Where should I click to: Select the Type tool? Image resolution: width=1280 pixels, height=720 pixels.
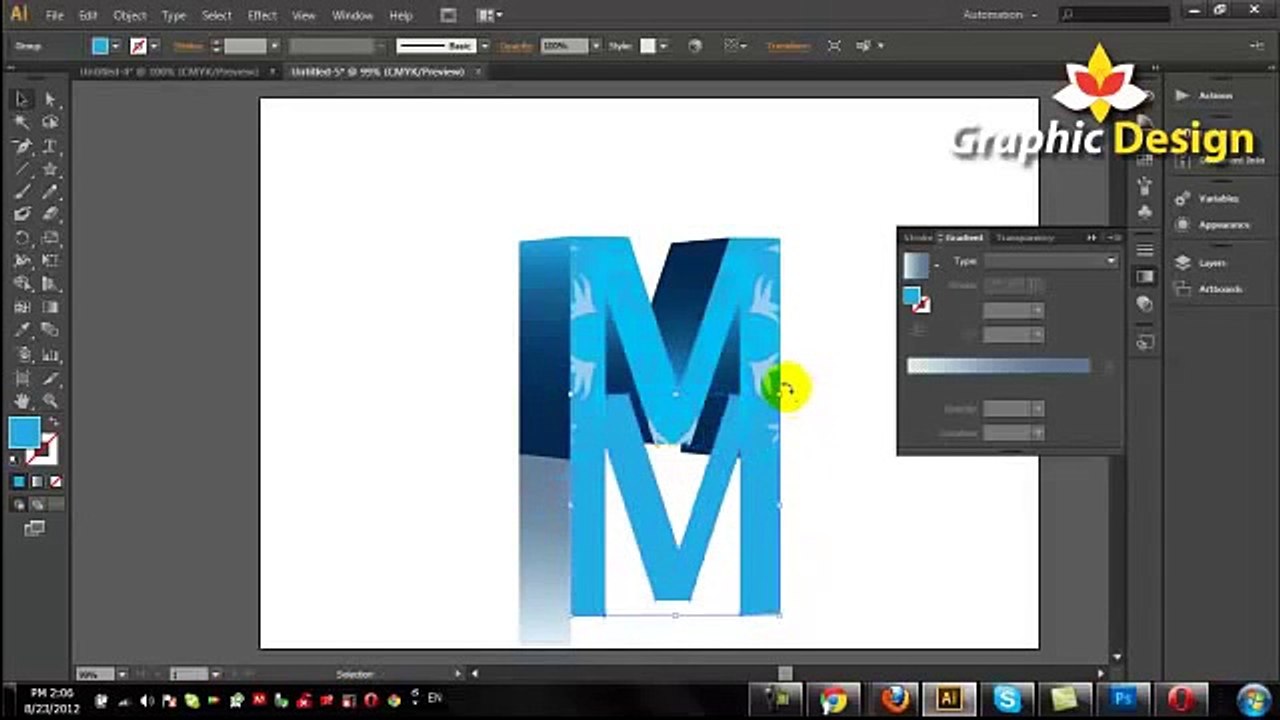(50, 146)
